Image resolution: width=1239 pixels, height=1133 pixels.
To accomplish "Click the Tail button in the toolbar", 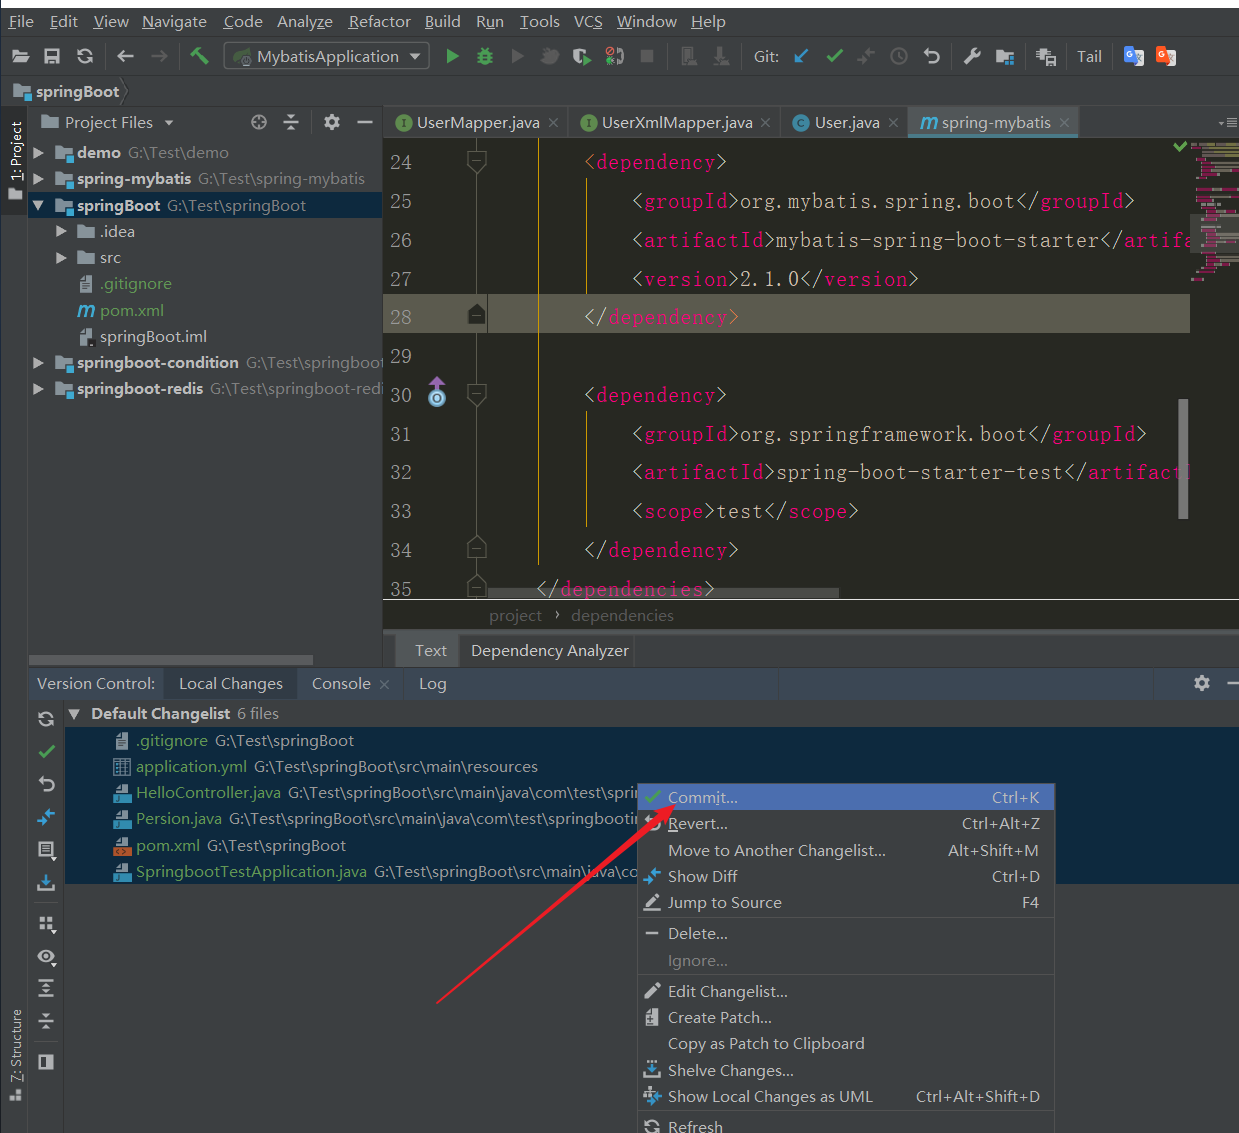I will click(x=1089, y=56).
